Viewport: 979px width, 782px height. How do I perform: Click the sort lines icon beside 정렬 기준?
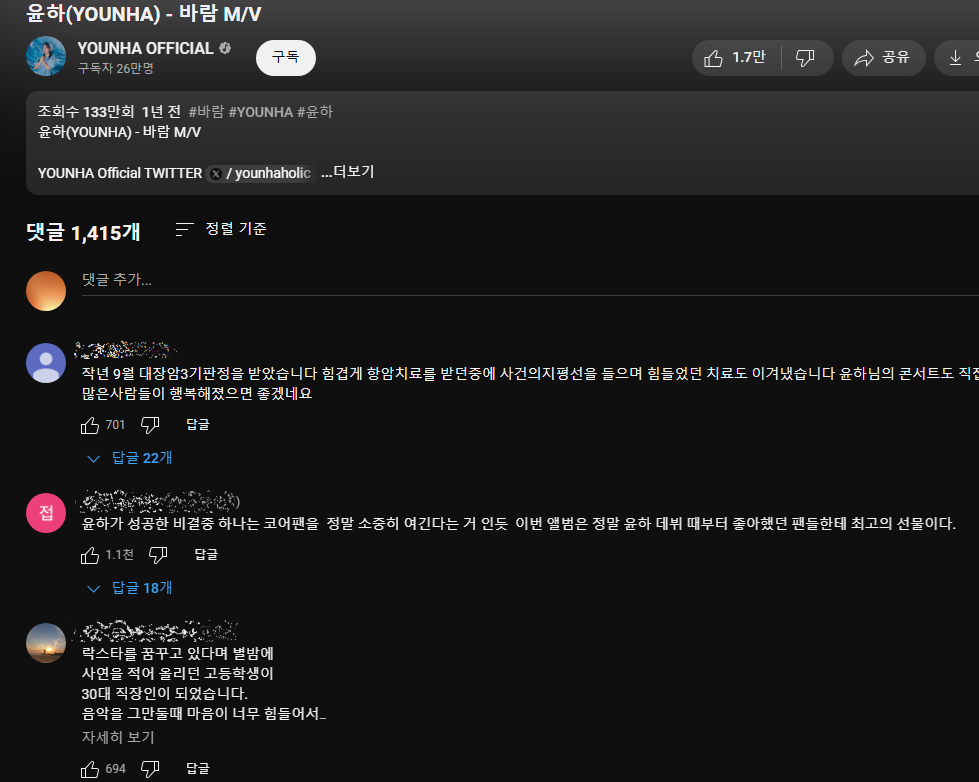coord(184,229)
